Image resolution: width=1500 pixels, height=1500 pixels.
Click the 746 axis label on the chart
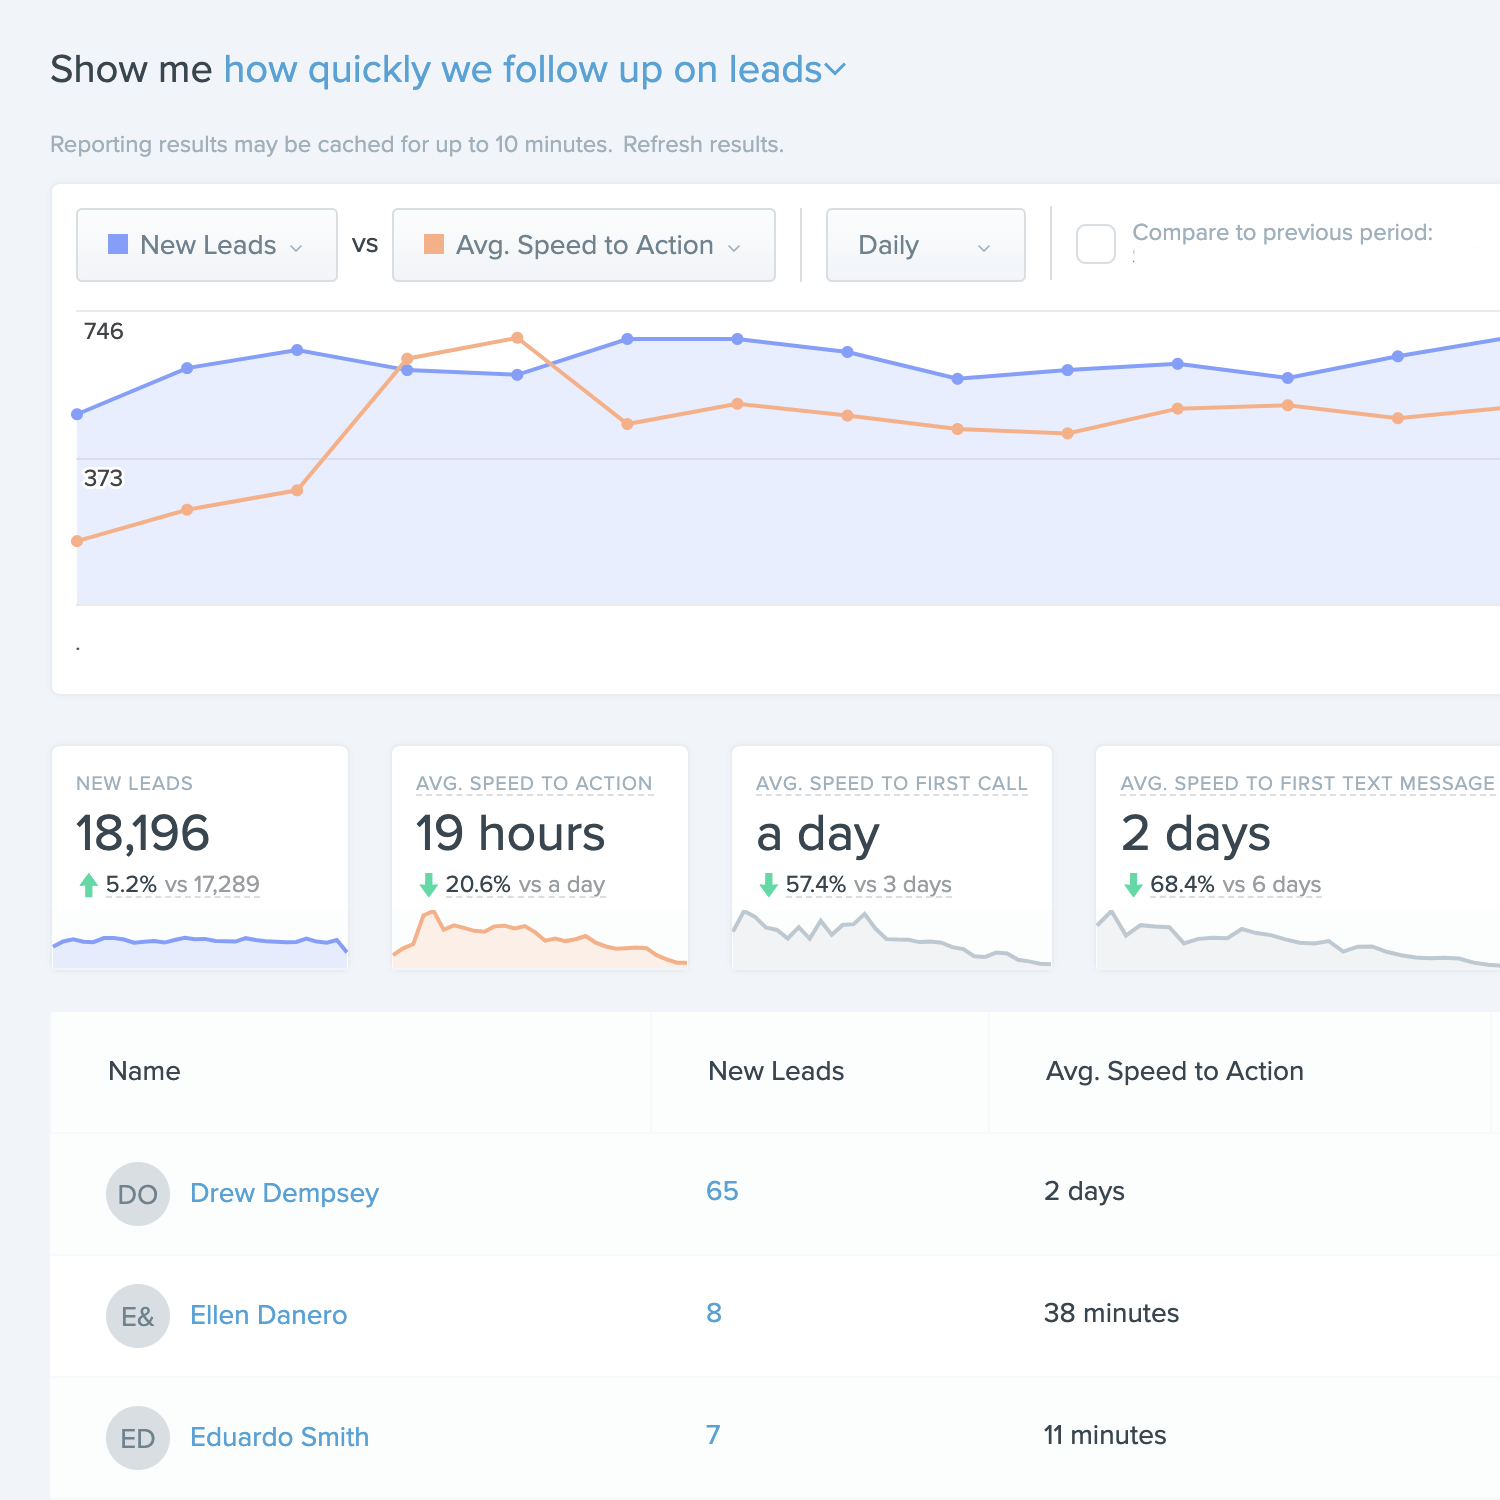pos(103,331)
